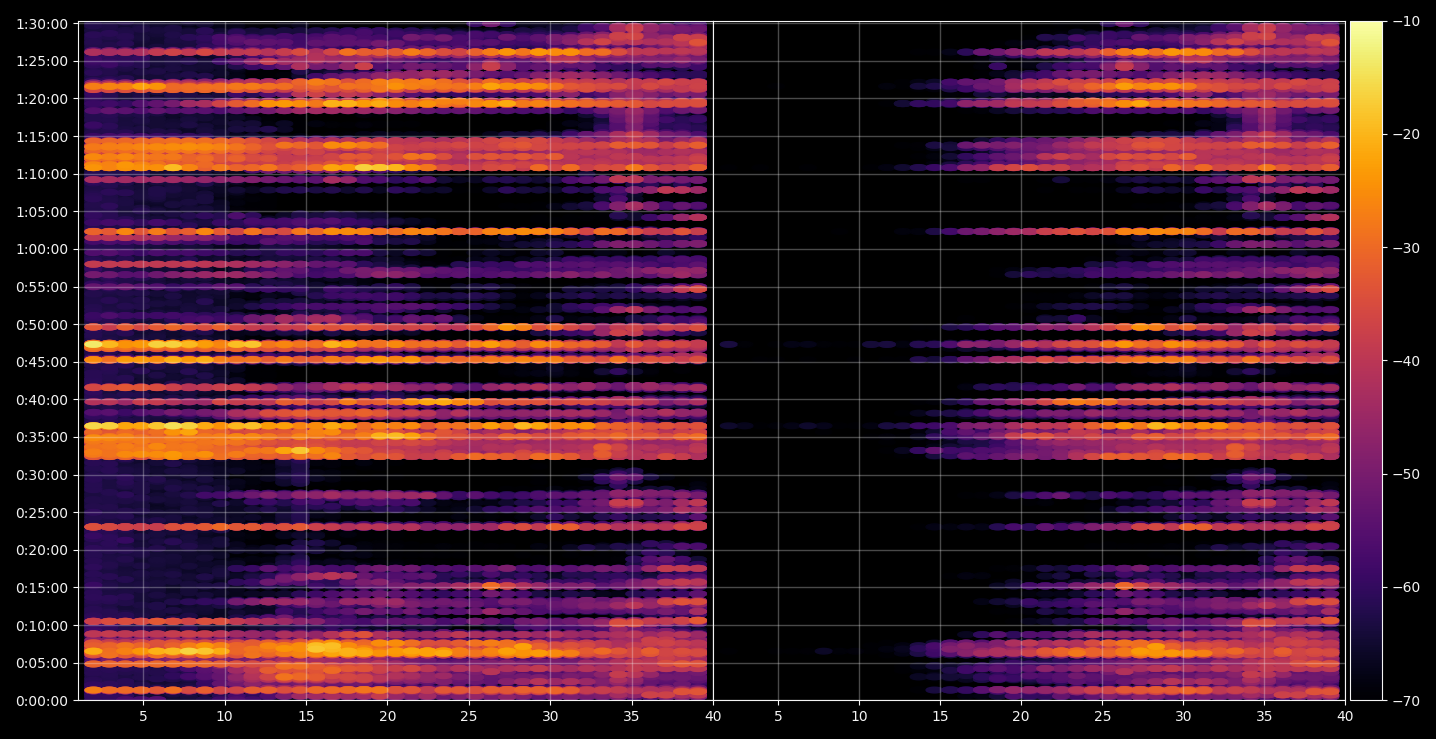Pick the 0:25:00 y-axis tick label
1436x739 pixels.
point(42,513)
